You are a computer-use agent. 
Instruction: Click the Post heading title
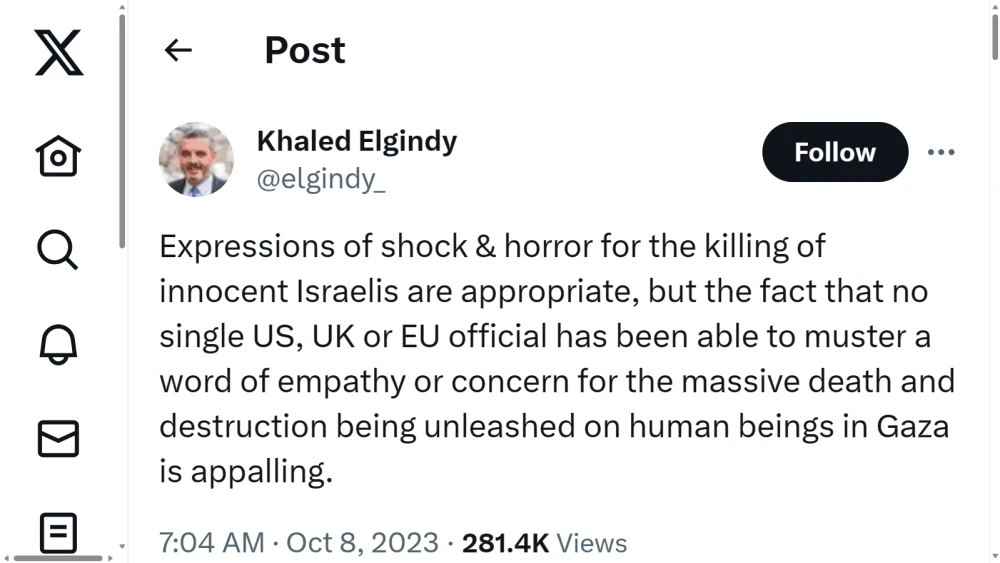point(304,50)
